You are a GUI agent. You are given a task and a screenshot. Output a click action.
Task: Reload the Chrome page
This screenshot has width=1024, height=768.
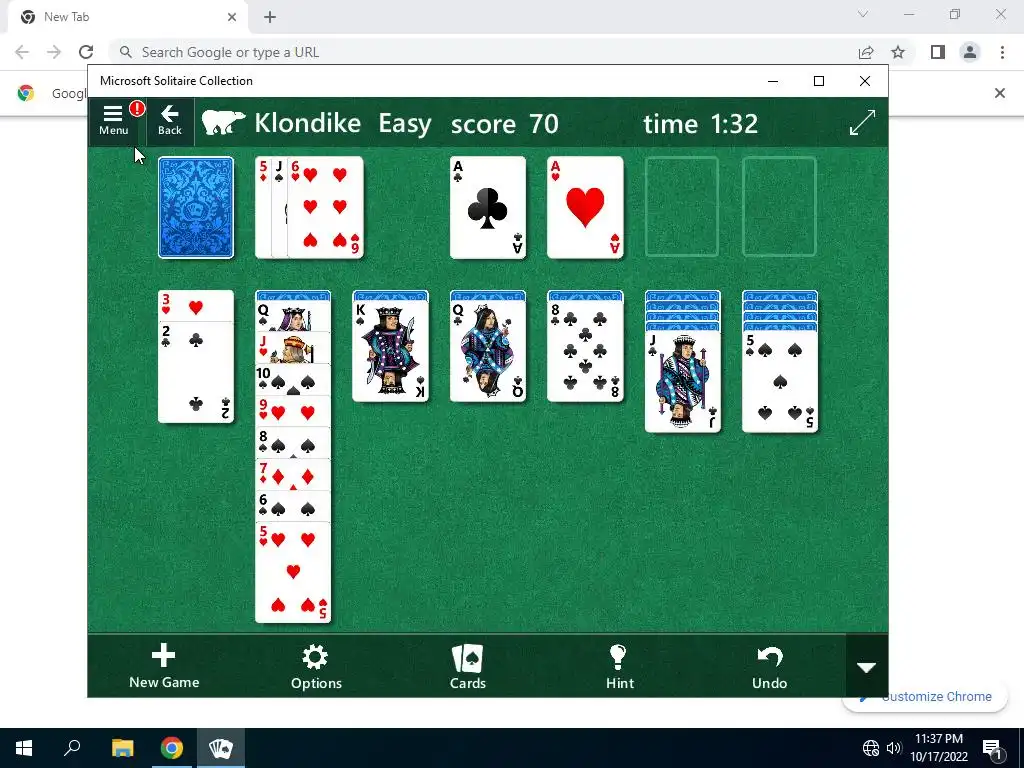[x=86, y=52]
